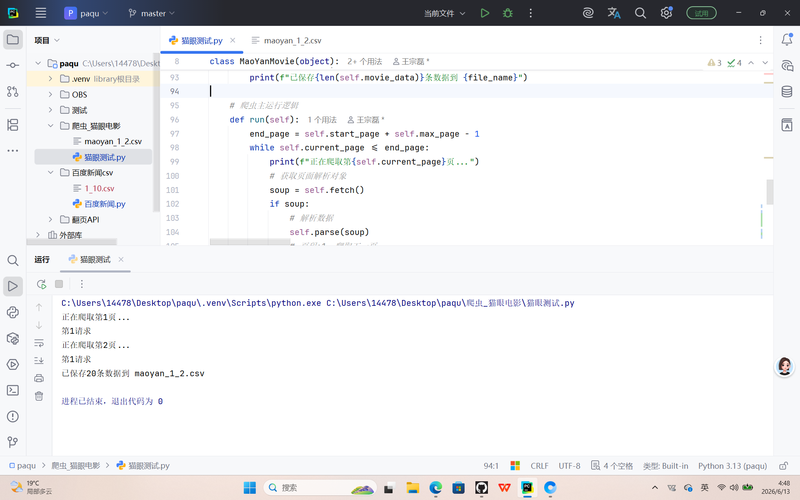Run the current file with green play
The image size is (800, 500).
point(485,13)
